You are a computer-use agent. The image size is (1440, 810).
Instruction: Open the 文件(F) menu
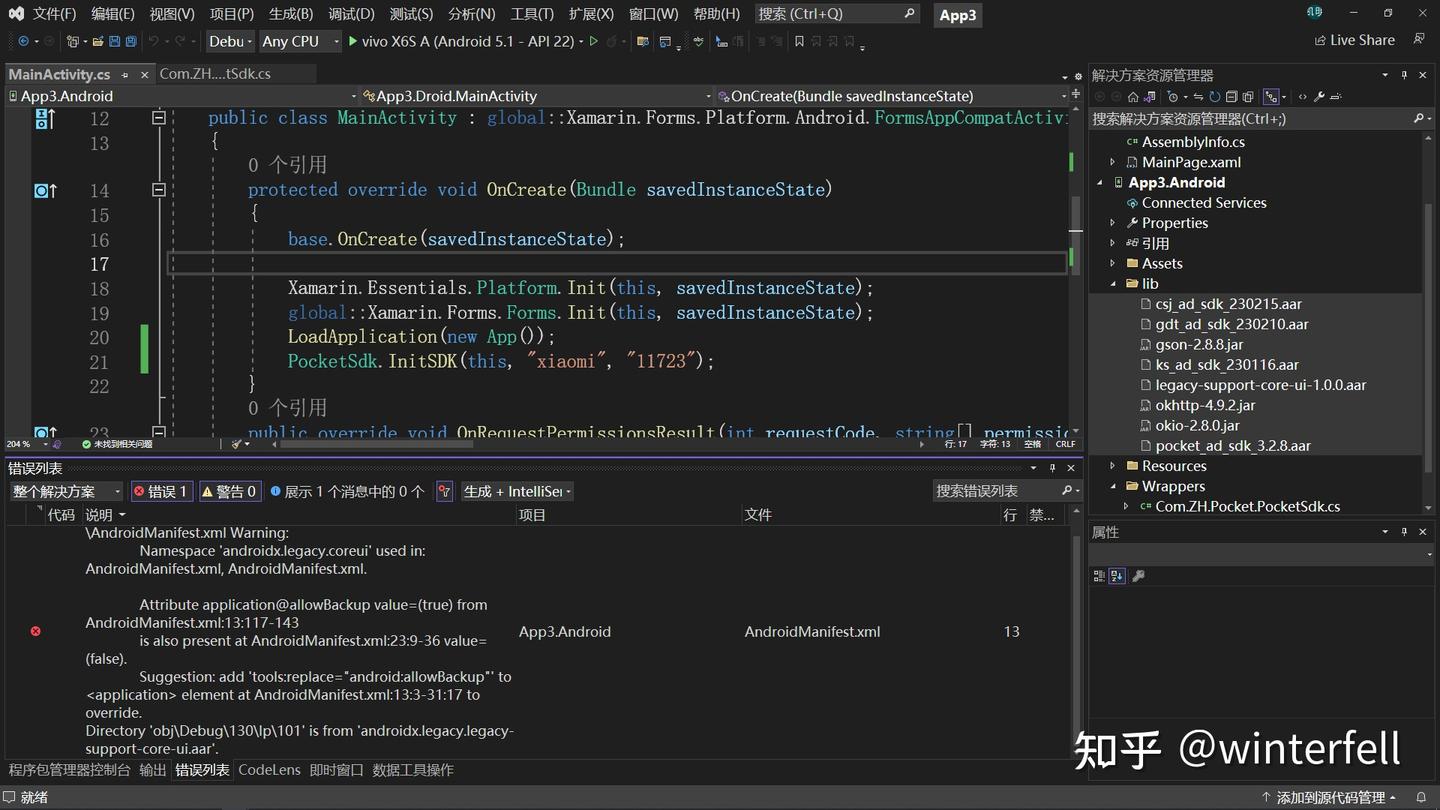pyautogui.click(x=54, y=14)
